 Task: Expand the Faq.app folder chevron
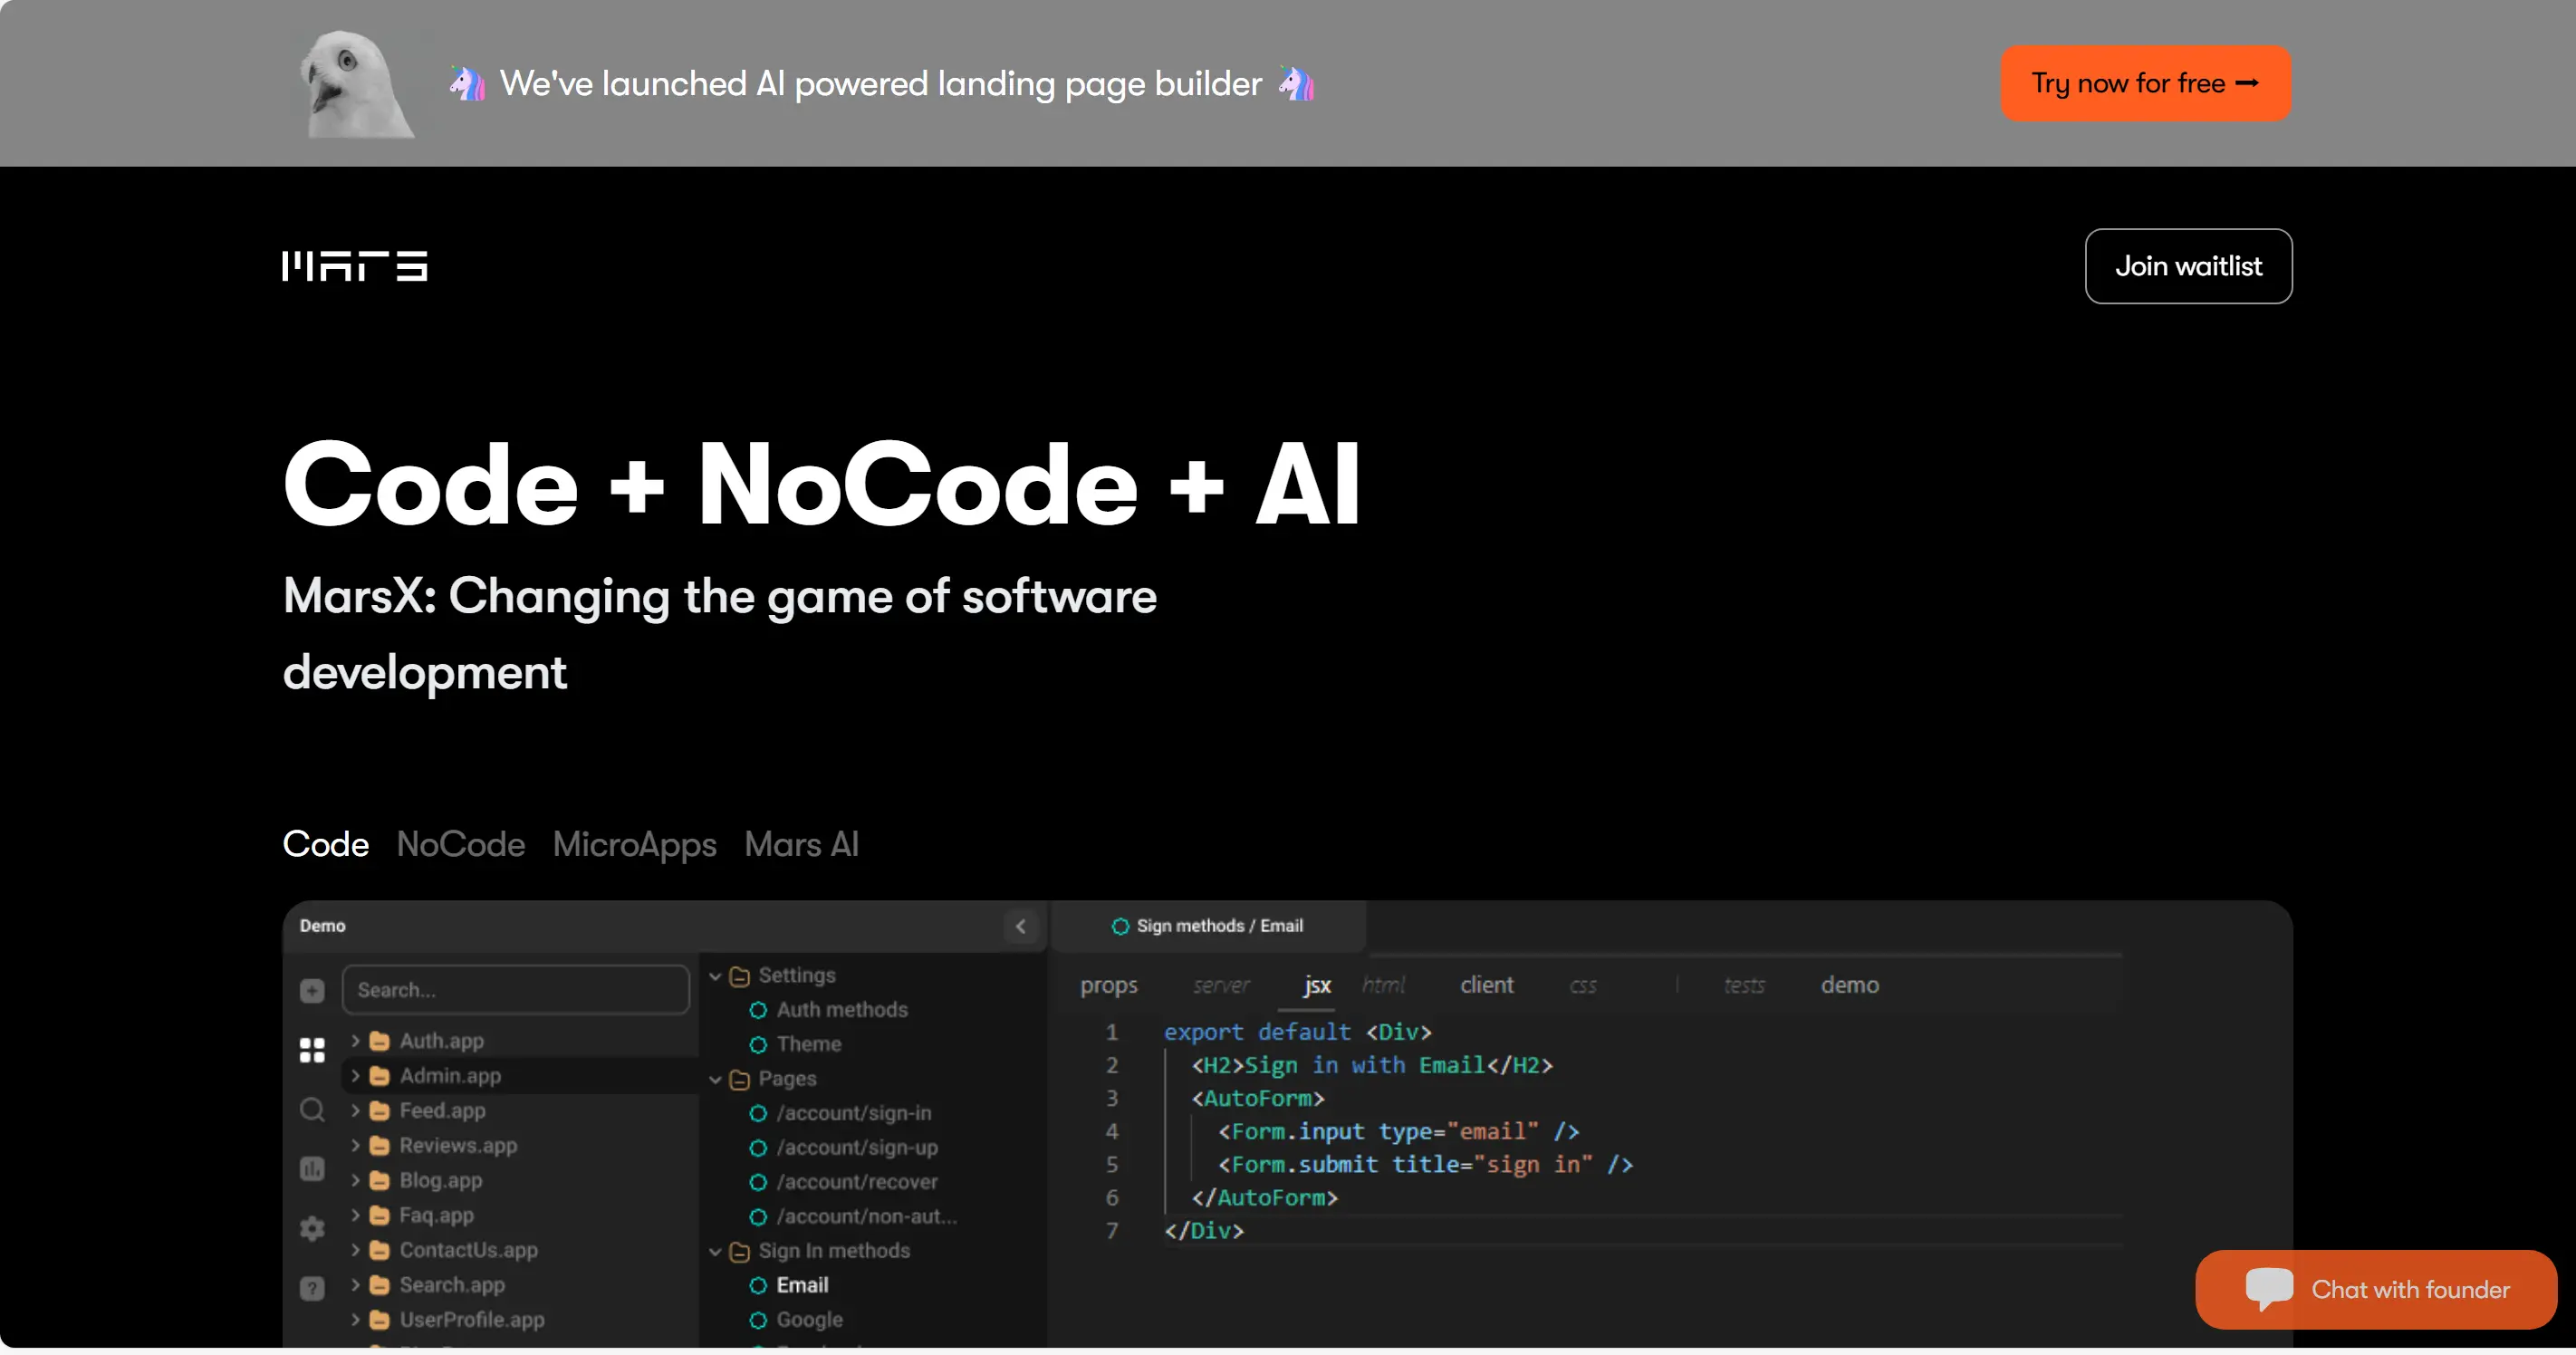pyautogui.click(x=355, y=1215)
